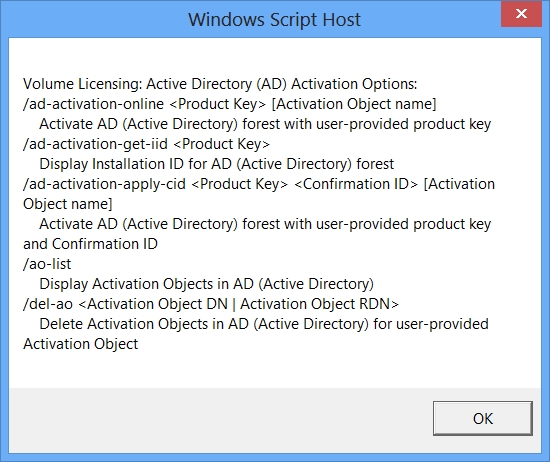The image size is (550, 462).
Task: Click the /ad-activation-online option text
Action: tap(93, 104)
